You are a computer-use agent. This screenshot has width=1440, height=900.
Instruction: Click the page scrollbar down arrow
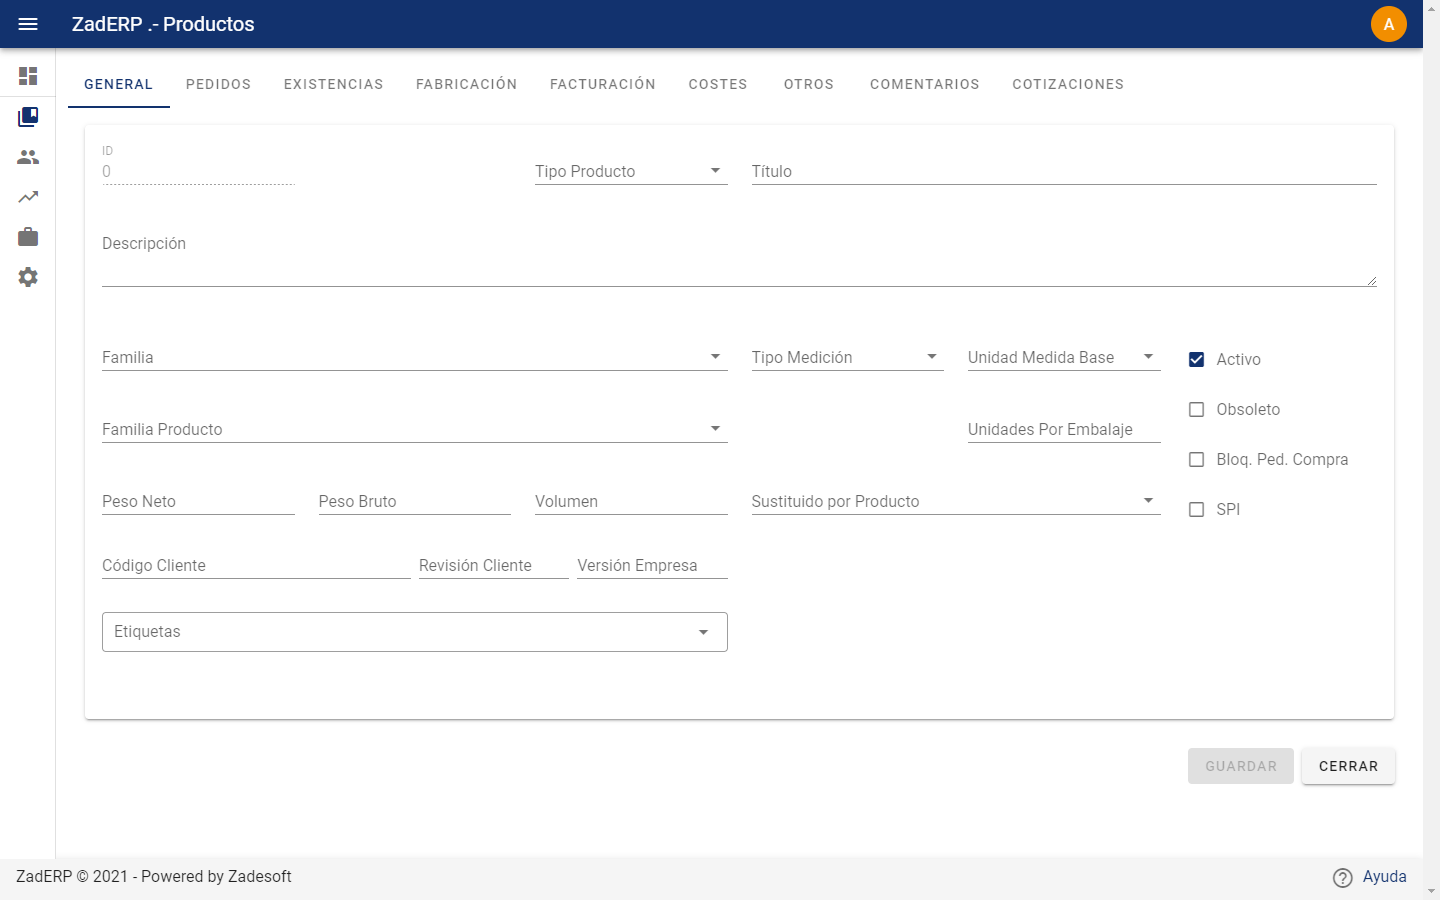(x=1431, y=891)
